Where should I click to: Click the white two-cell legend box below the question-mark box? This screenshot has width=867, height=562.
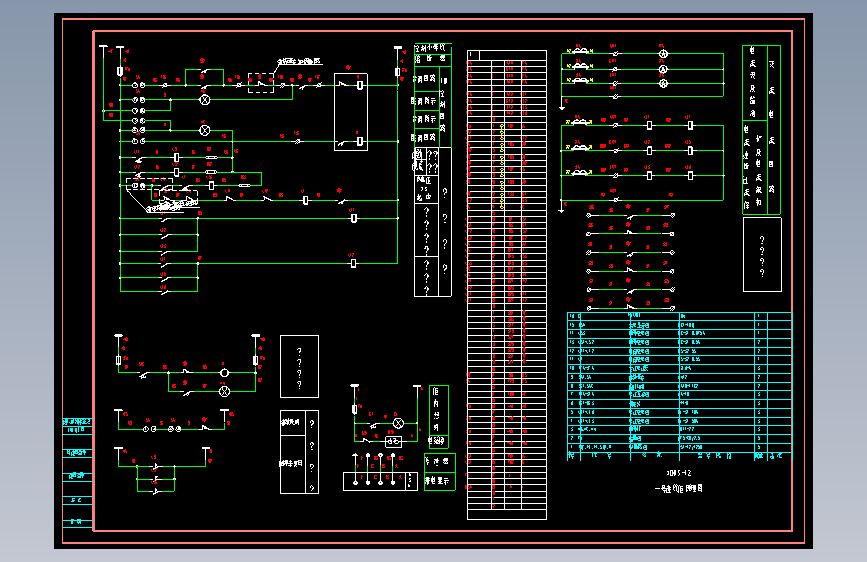299,452
